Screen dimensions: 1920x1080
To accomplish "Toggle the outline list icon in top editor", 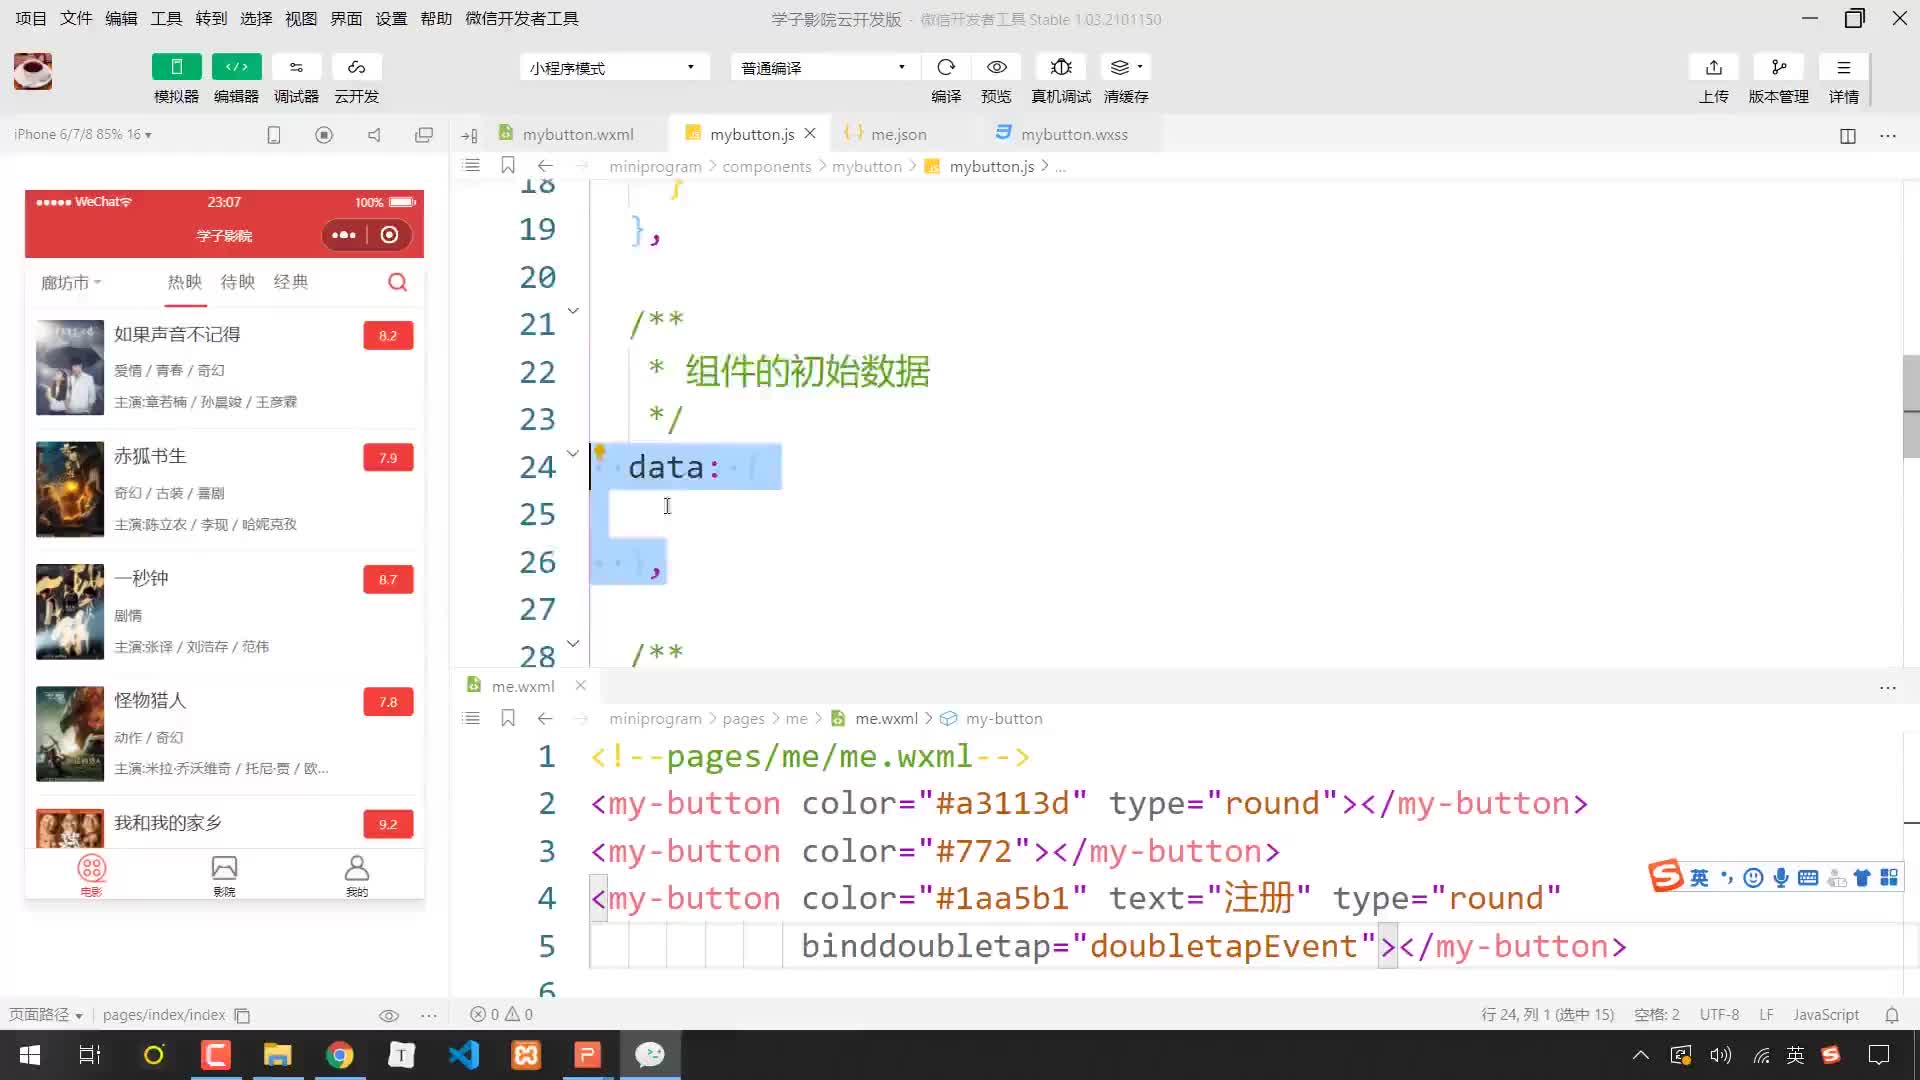I will pyautogui.click(x=472, y=166).
